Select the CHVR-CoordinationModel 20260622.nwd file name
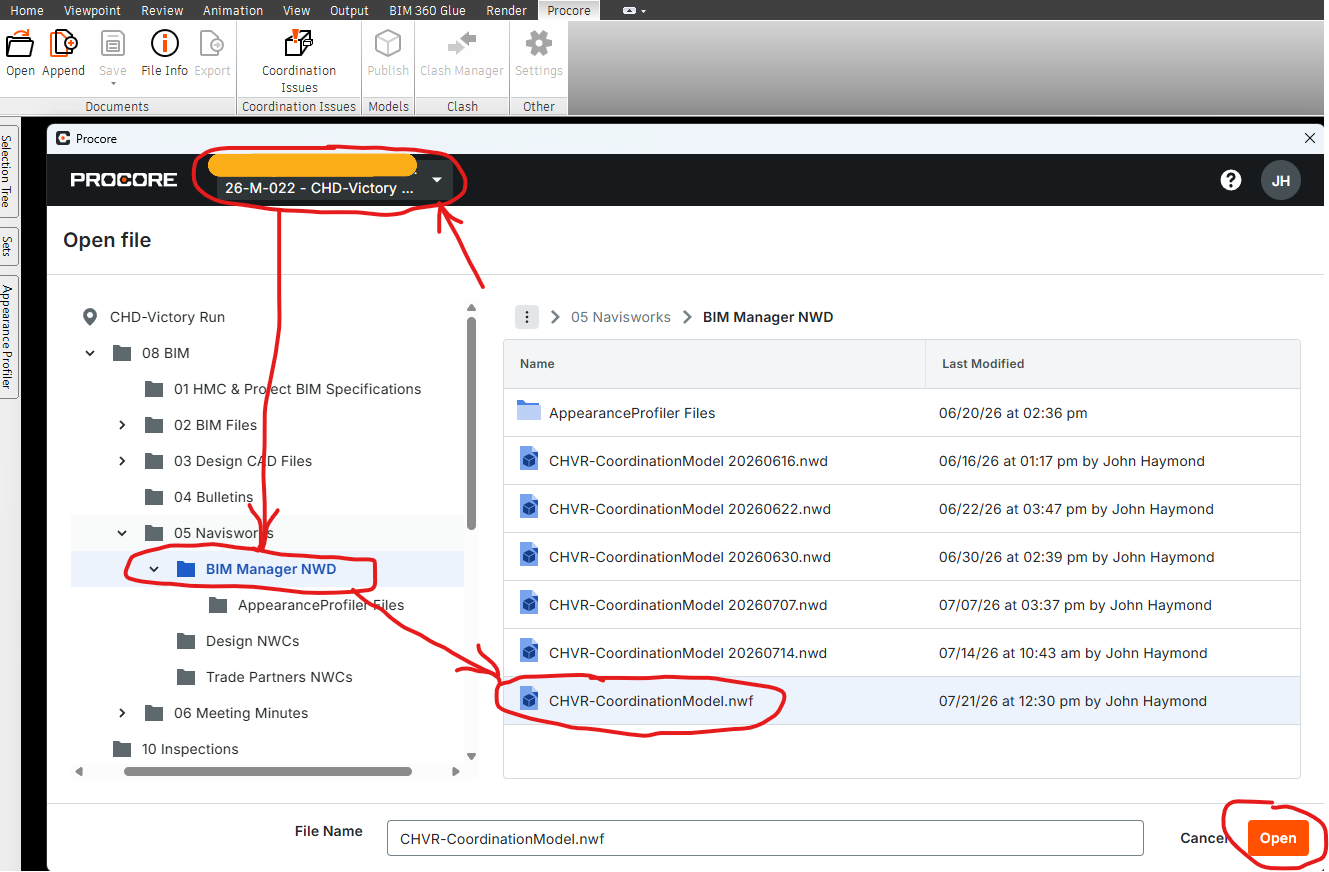 688,509
